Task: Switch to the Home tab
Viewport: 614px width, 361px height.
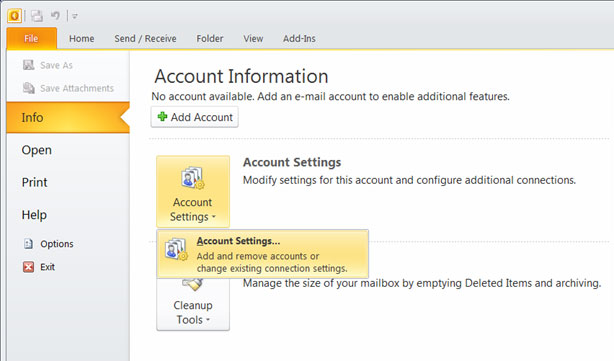Action: (x=81, y=38)
